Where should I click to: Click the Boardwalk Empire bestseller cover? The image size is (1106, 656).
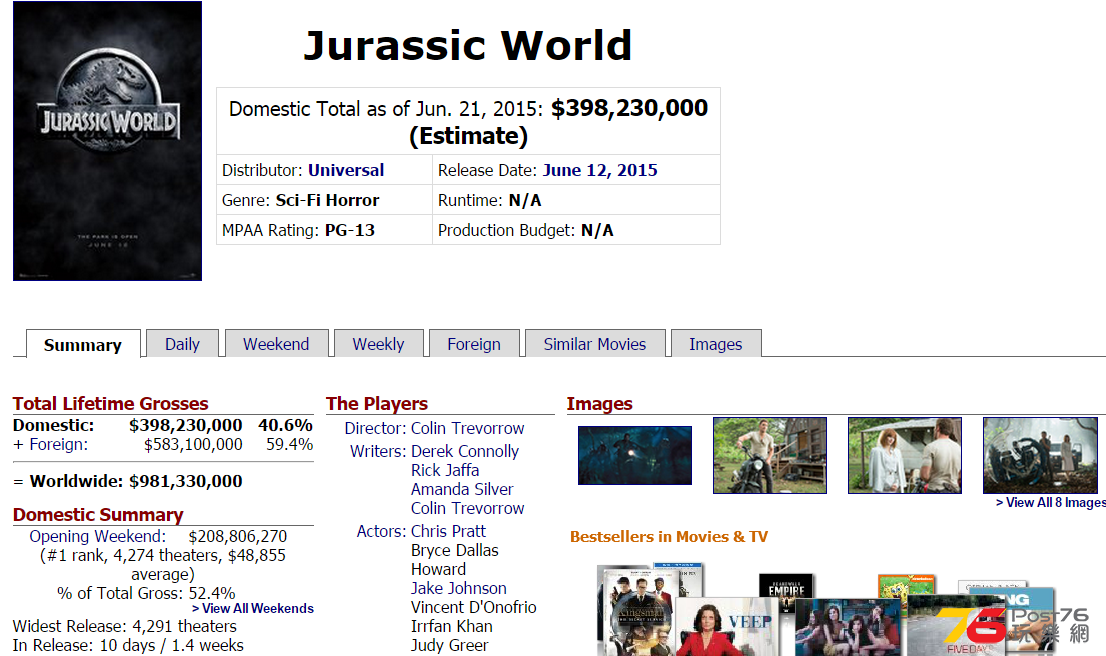786,586
